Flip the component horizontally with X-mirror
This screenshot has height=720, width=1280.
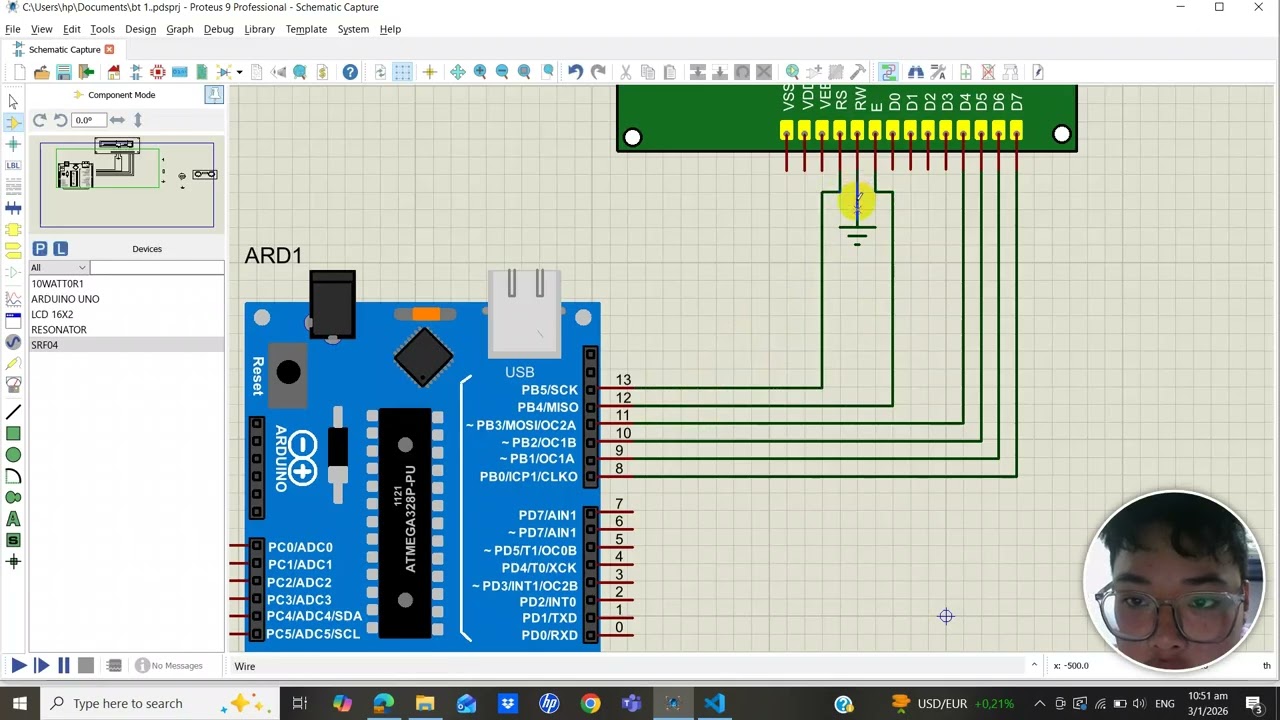click(x=117, y=120)
